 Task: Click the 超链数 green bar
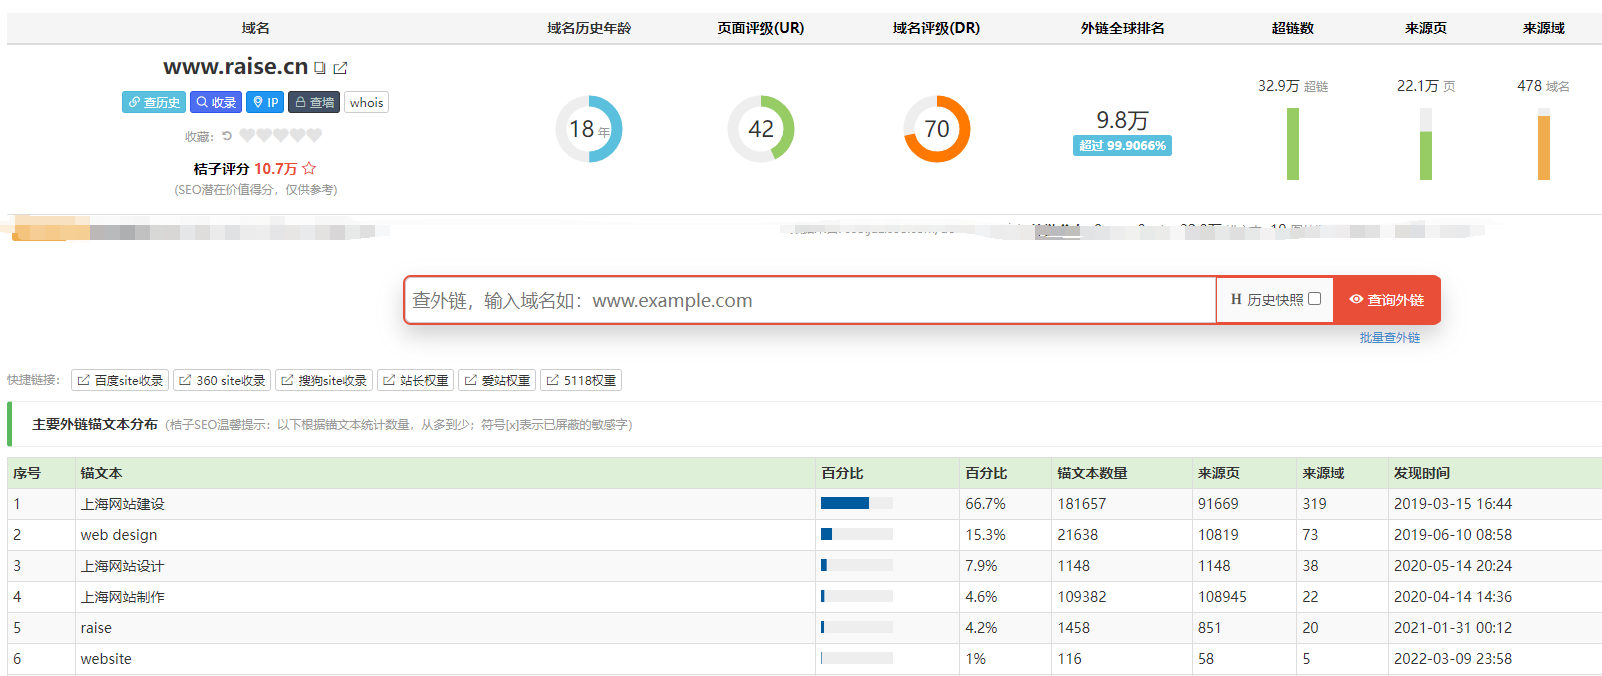[x=1293, y=144]
